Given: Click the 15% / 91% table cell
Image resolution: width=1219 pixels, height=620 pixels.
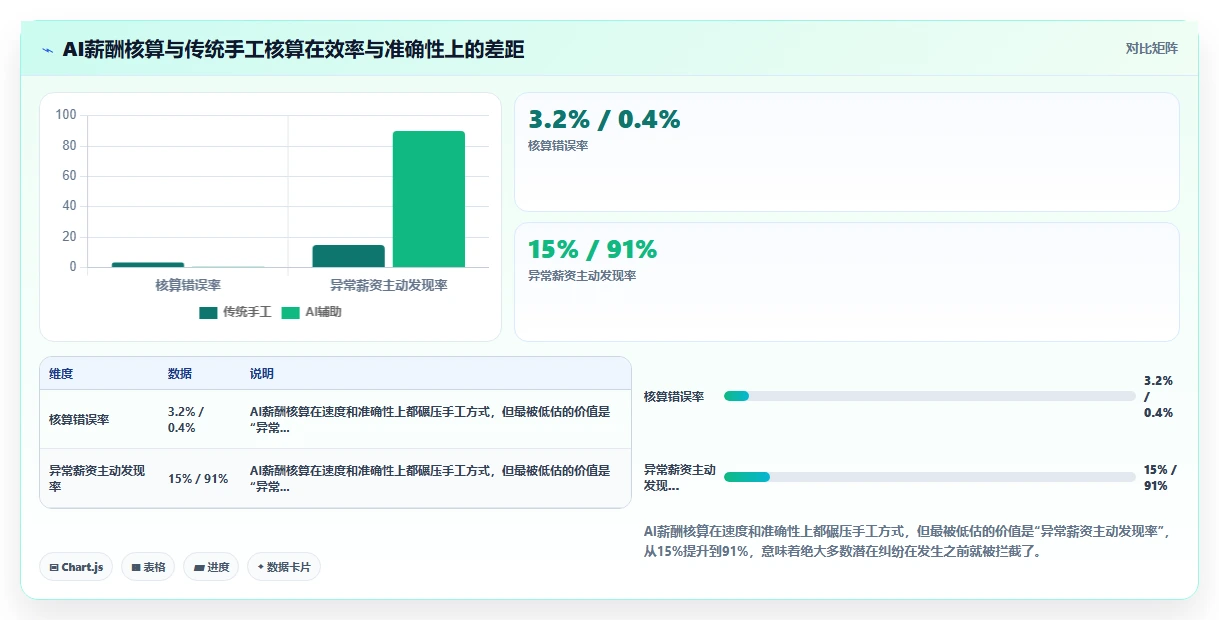Looking at the screenshot, I should coord(198,478).
